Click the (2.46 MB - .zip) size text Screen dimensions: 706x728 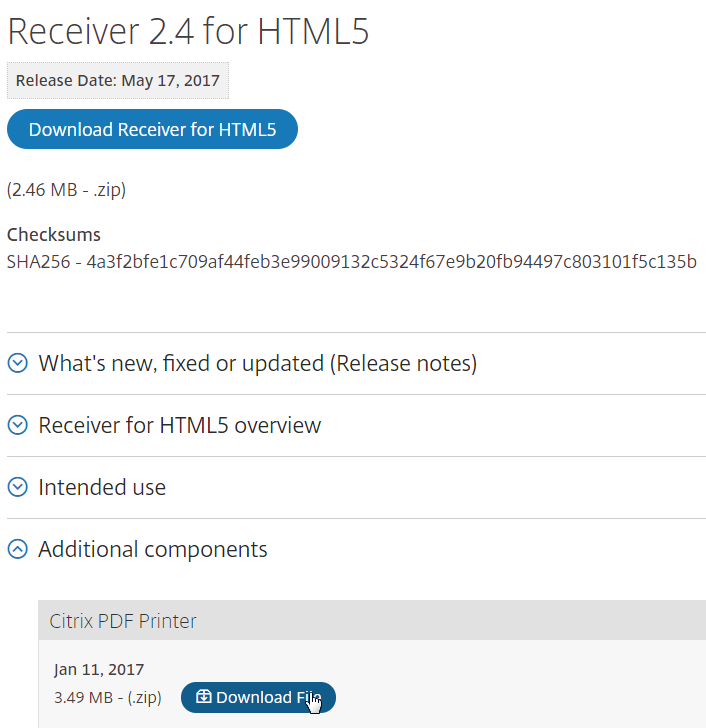(x=66, y=190)
